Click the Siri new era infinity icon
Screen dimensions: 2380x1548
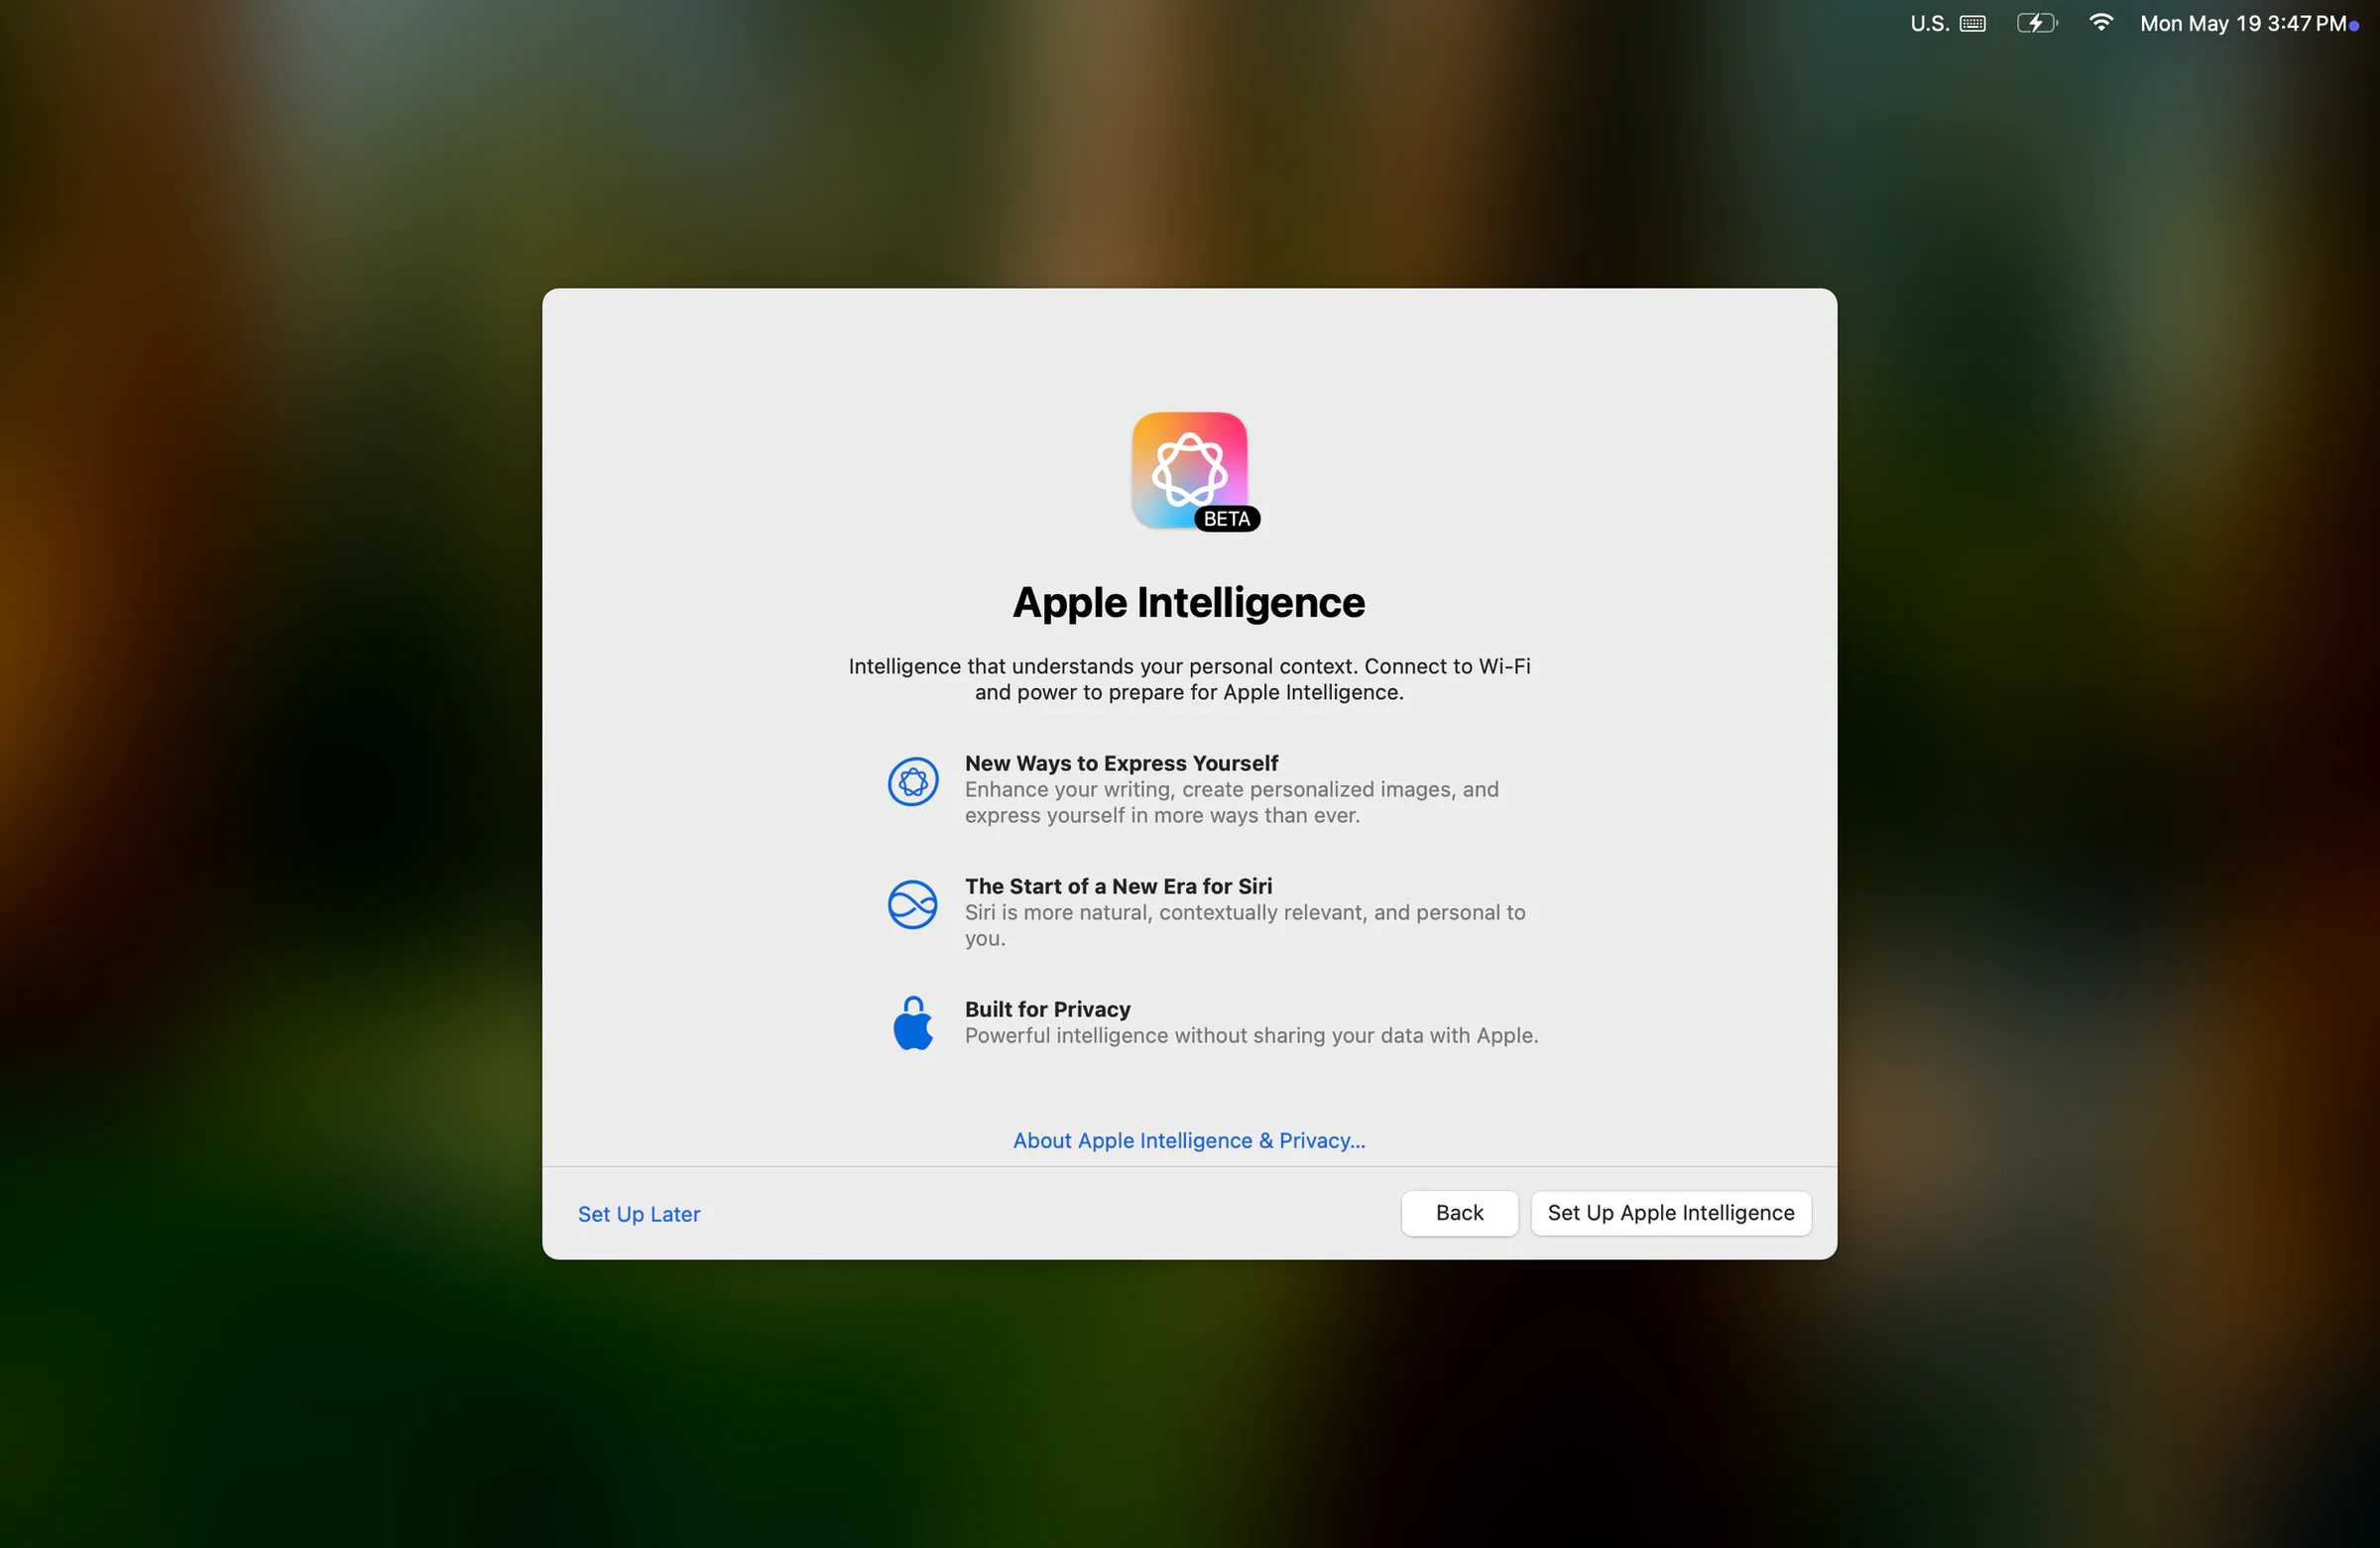[913, 905]
